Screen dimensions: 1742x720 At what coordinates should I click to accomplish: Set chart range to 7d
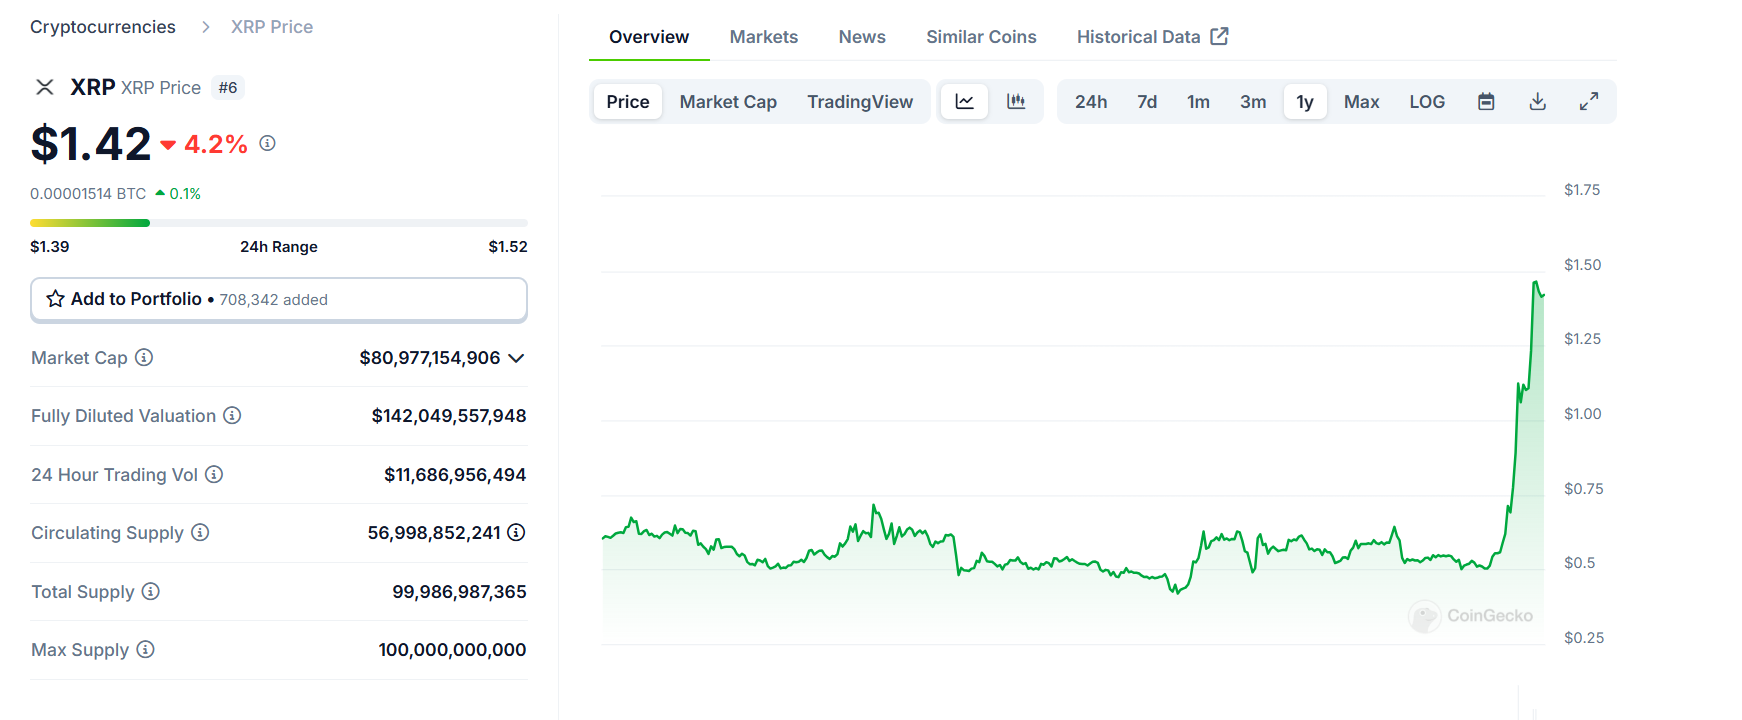point(1147,101)
